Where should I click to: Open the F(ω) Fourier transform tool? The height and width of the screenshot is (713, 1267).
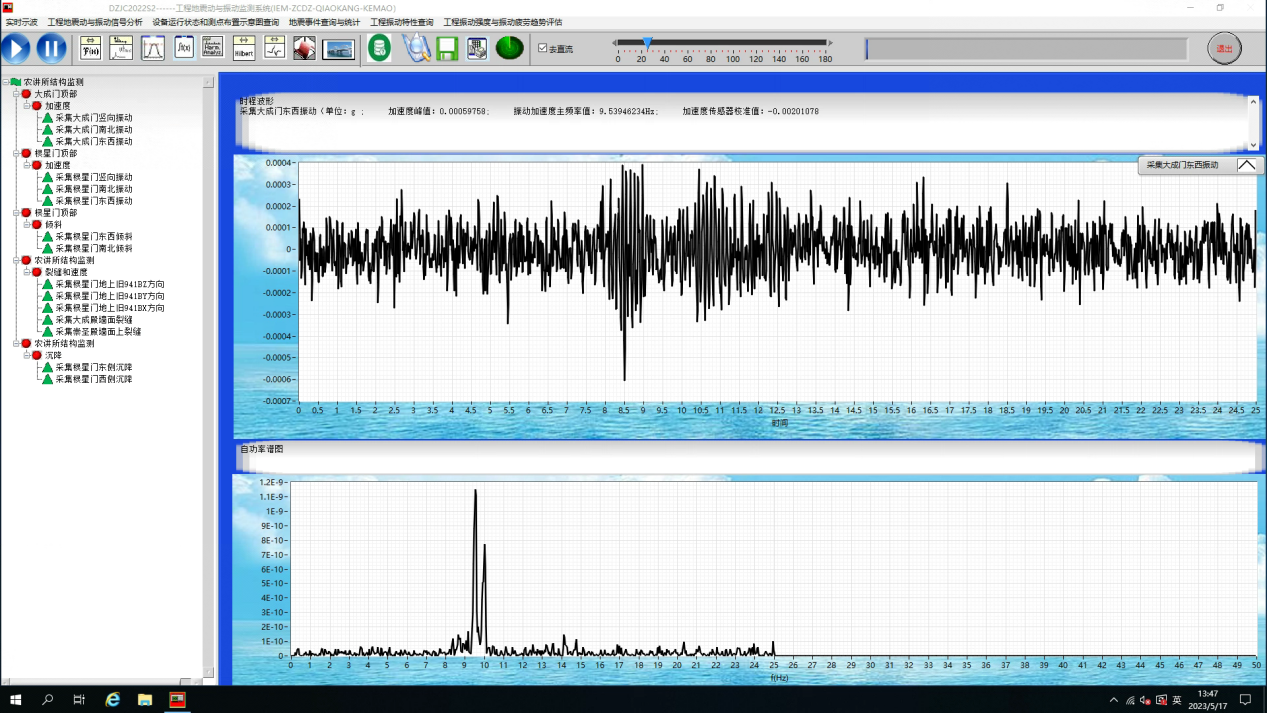pos(91,48)
